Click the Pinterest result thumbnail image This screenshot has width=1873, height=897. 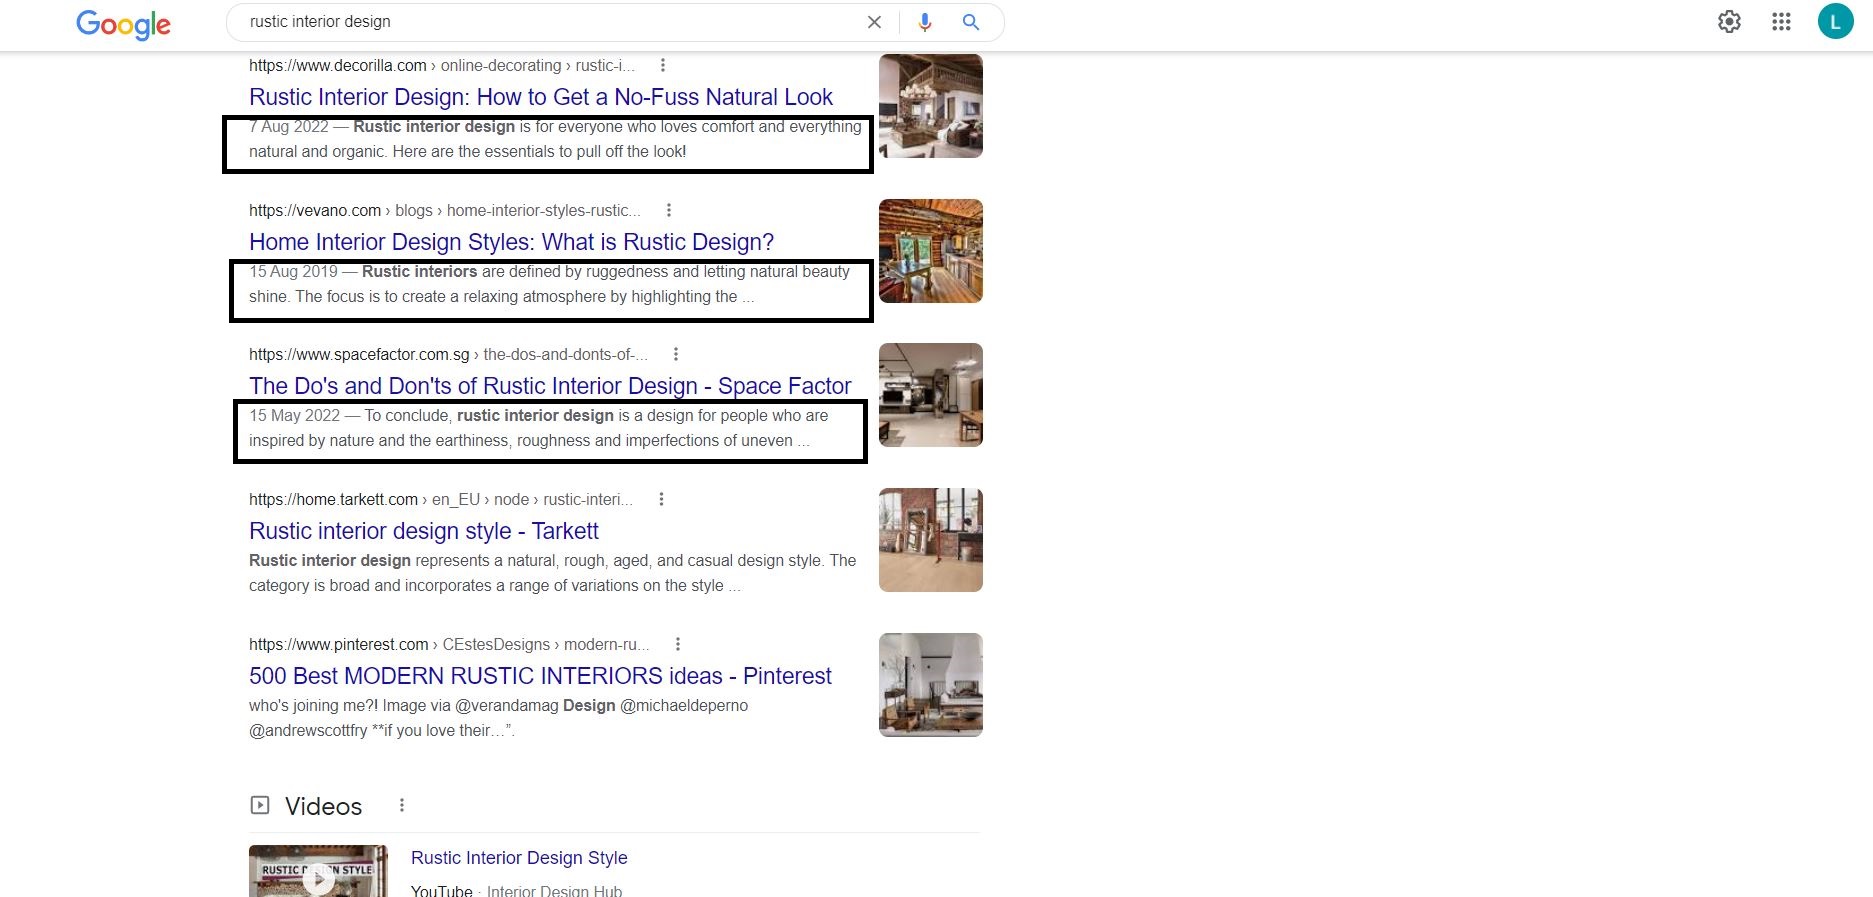tap(931, 685)
